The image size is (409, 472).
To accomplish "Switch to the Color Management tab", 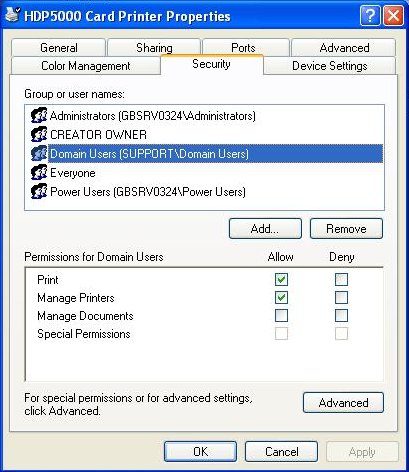I will 86,66.
